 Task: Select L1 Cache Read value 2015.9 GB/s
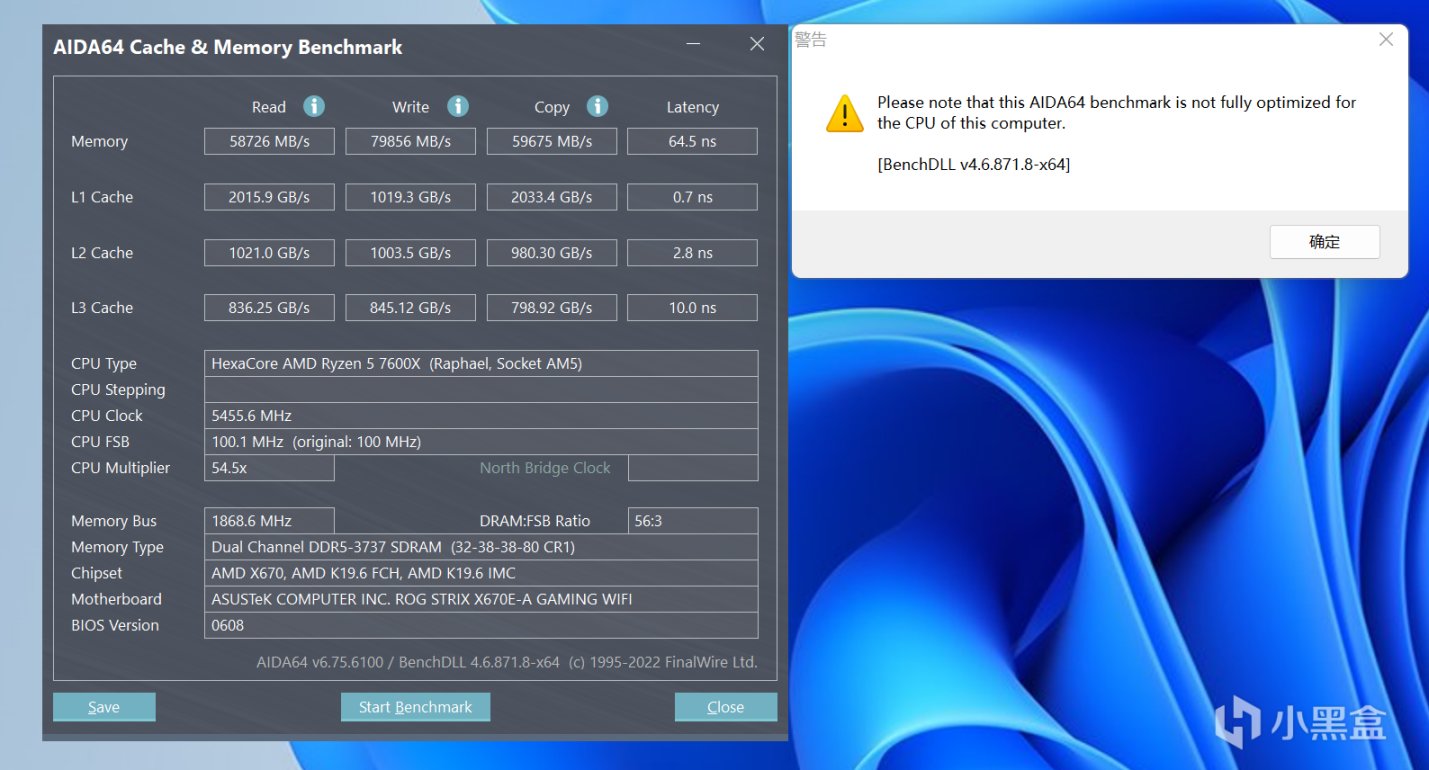coord(269,197)
